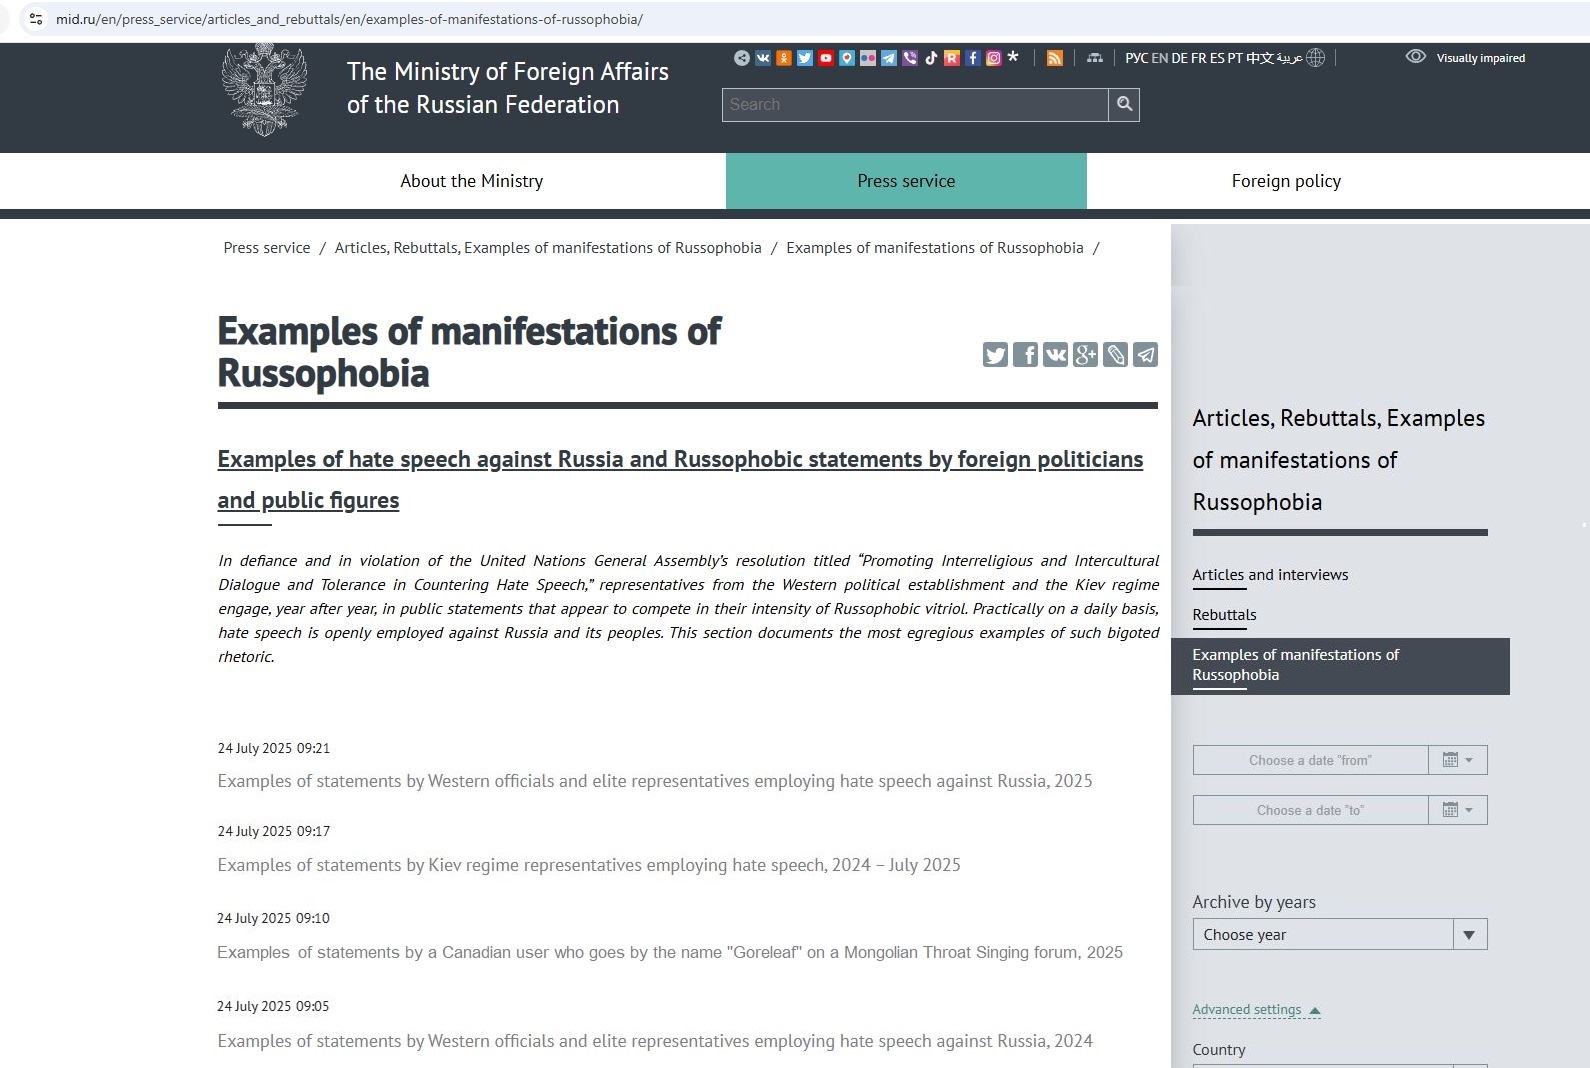Share this article on Google Plus
Screen dimensions: 1590x1068
tap(1085, 355)
